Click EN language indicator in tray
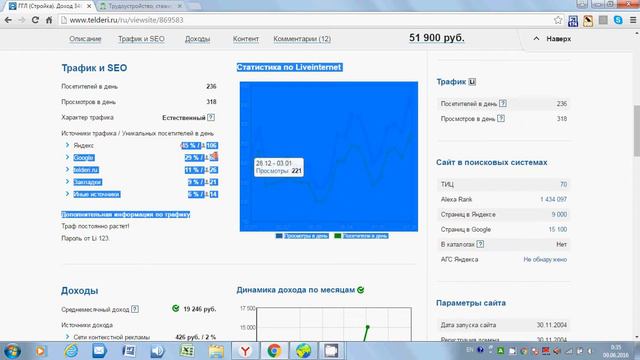This screenshot has width=640, height=360. pos(470,350)
